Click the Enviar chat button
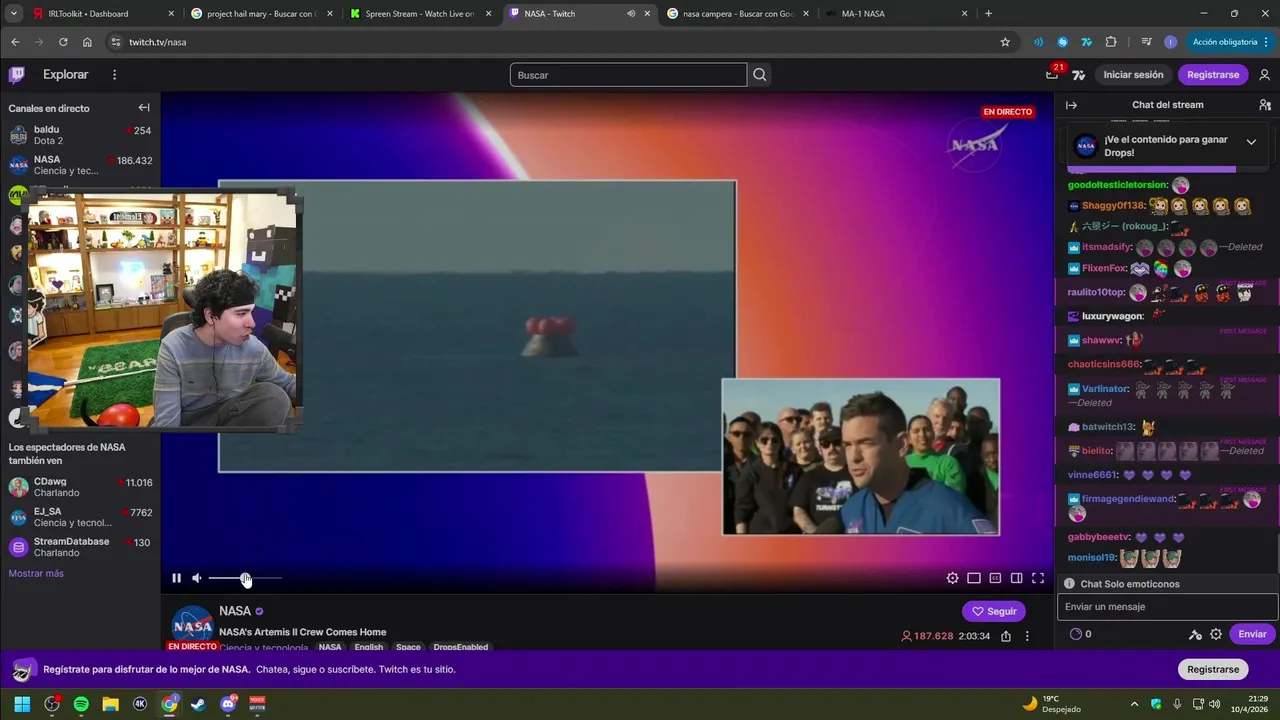Viewport: 1280px width, 720px height. [x=1252, y=634]
